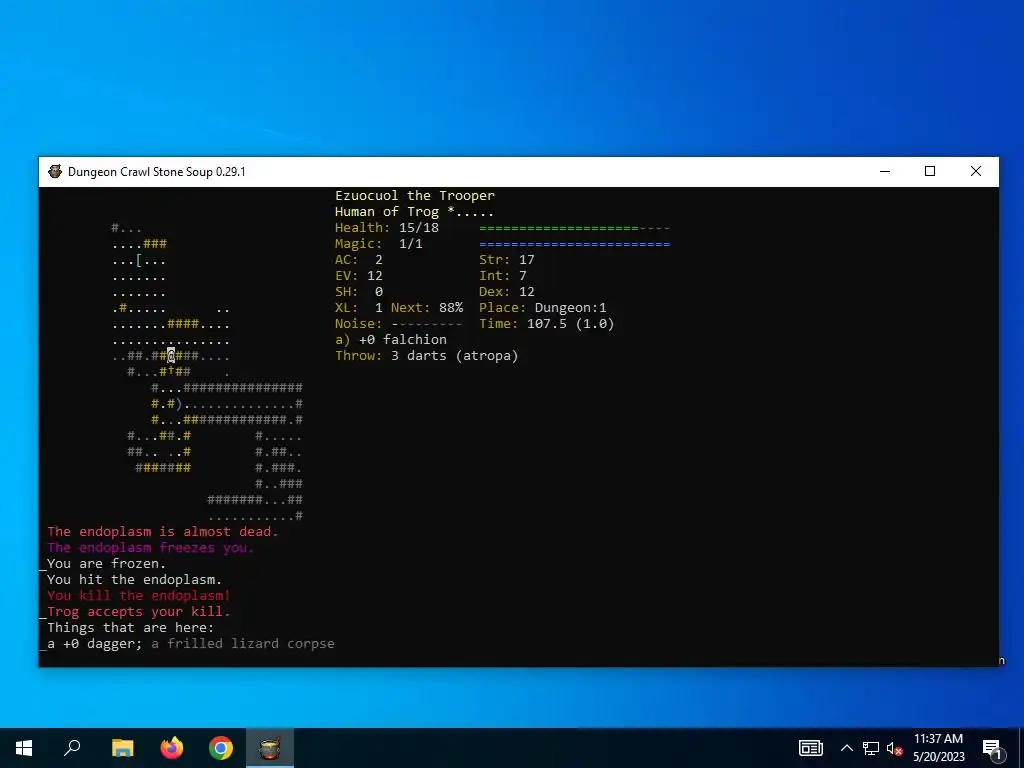Click the 'AC: 2' stat
1024x768 pixels.
click(x=359, y=260)
